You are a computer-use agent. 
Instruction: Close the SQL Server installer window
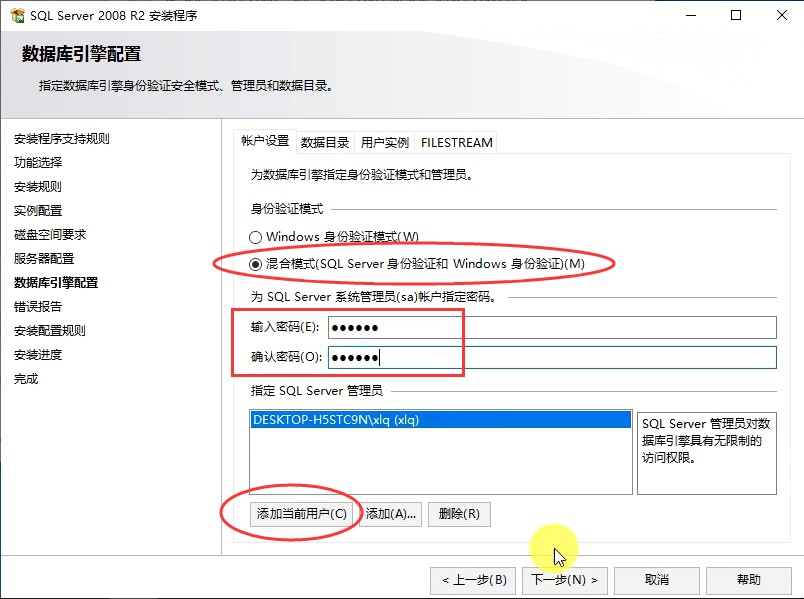[781, 15]
